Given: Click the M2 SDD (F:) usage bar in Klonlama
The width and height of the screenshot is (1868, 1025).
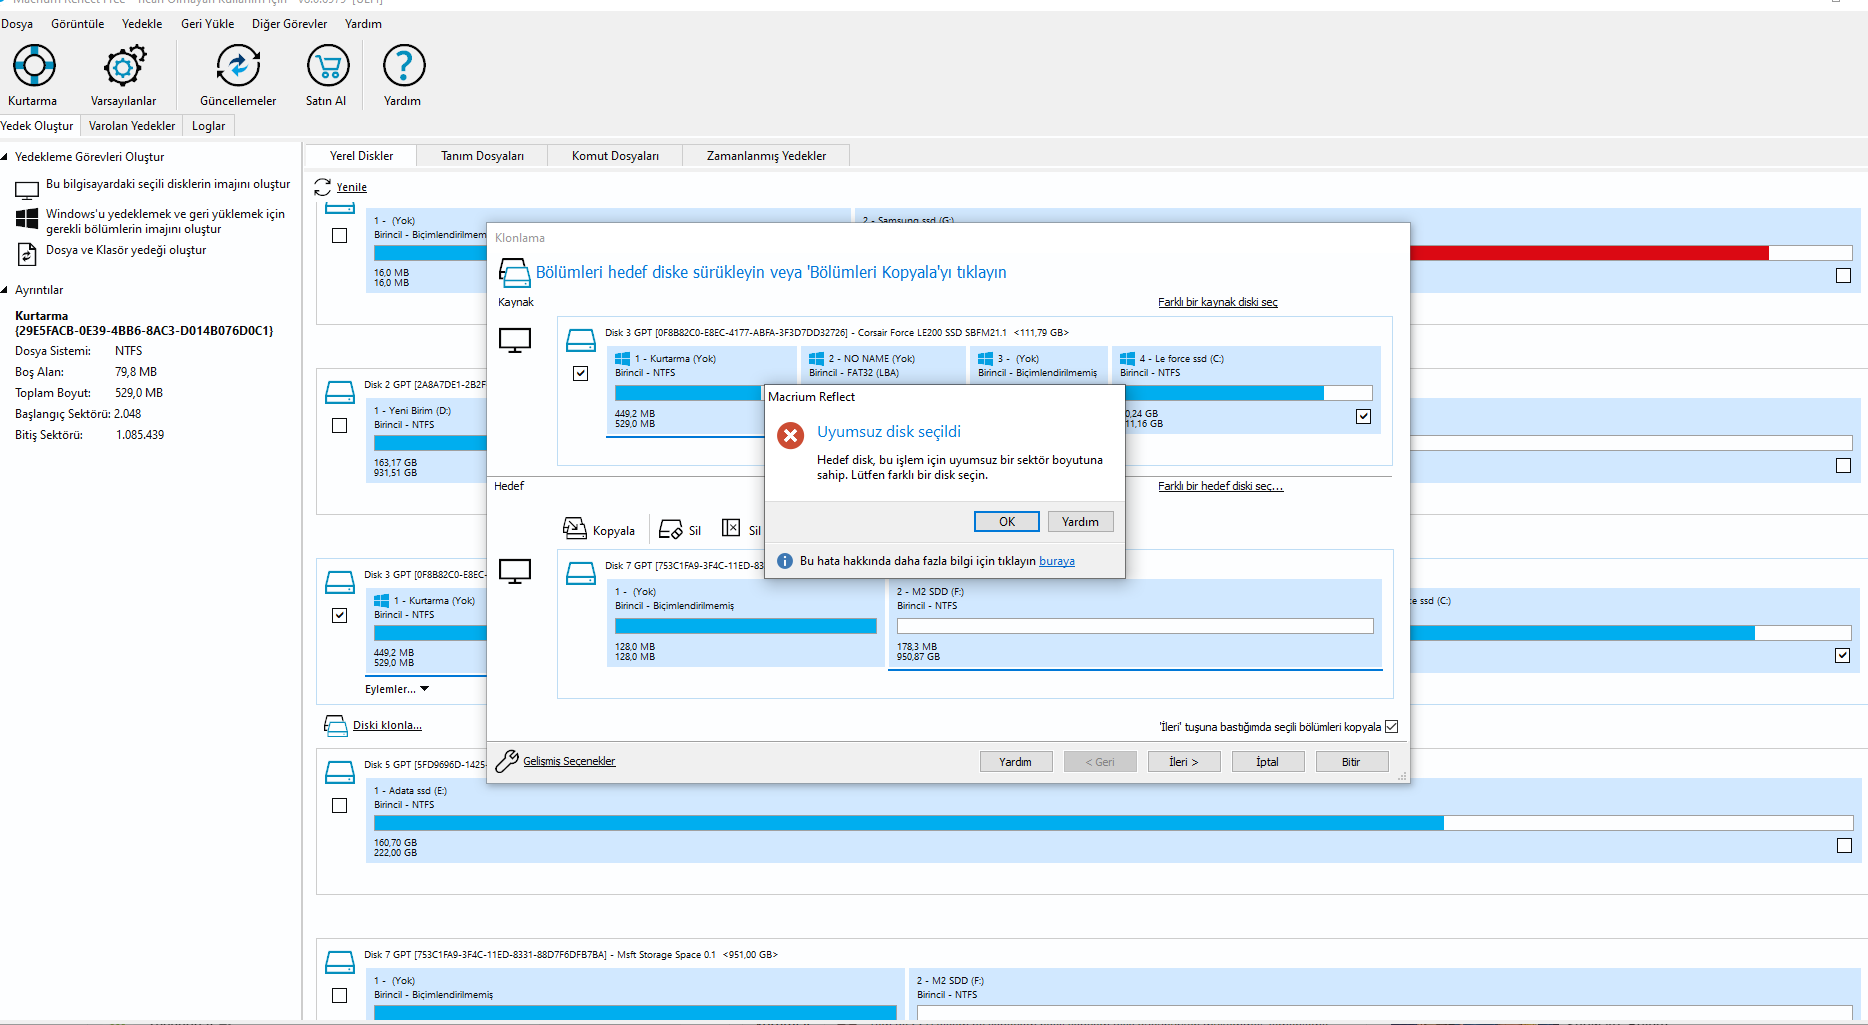Looking at the screenshot, I should click(x=1135, y=626).
